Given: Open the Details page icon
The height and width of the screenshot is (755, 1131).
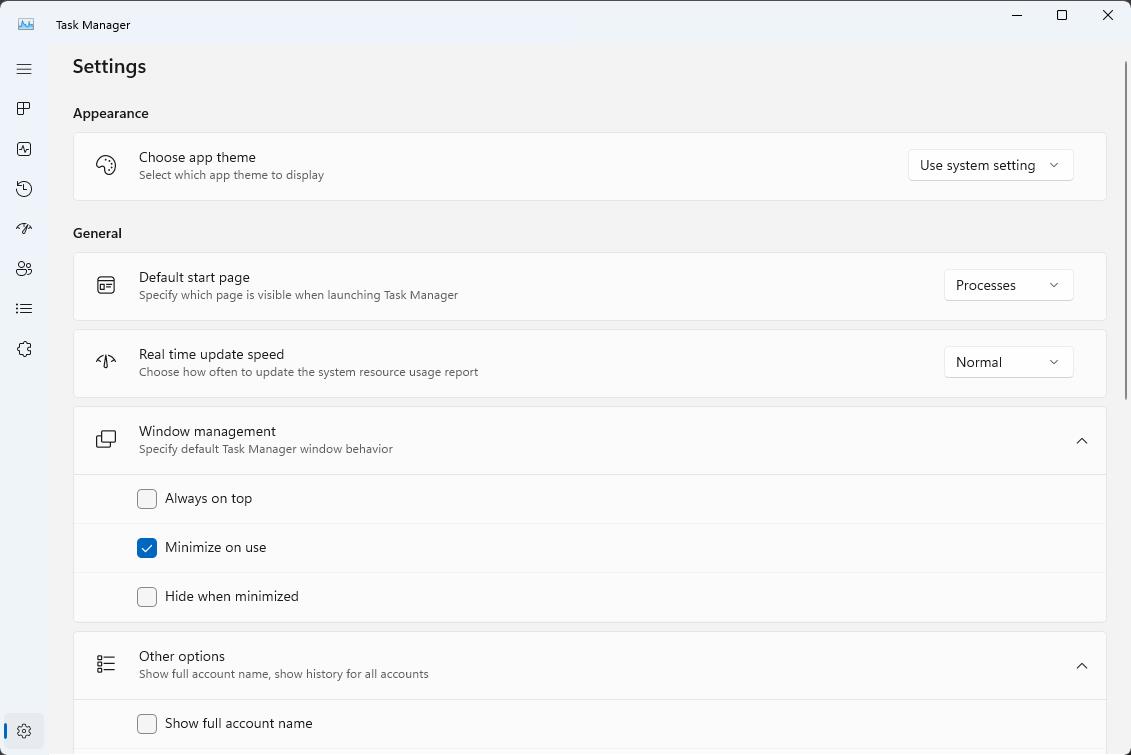Looking at the screenshot, I should pos(24,309).
